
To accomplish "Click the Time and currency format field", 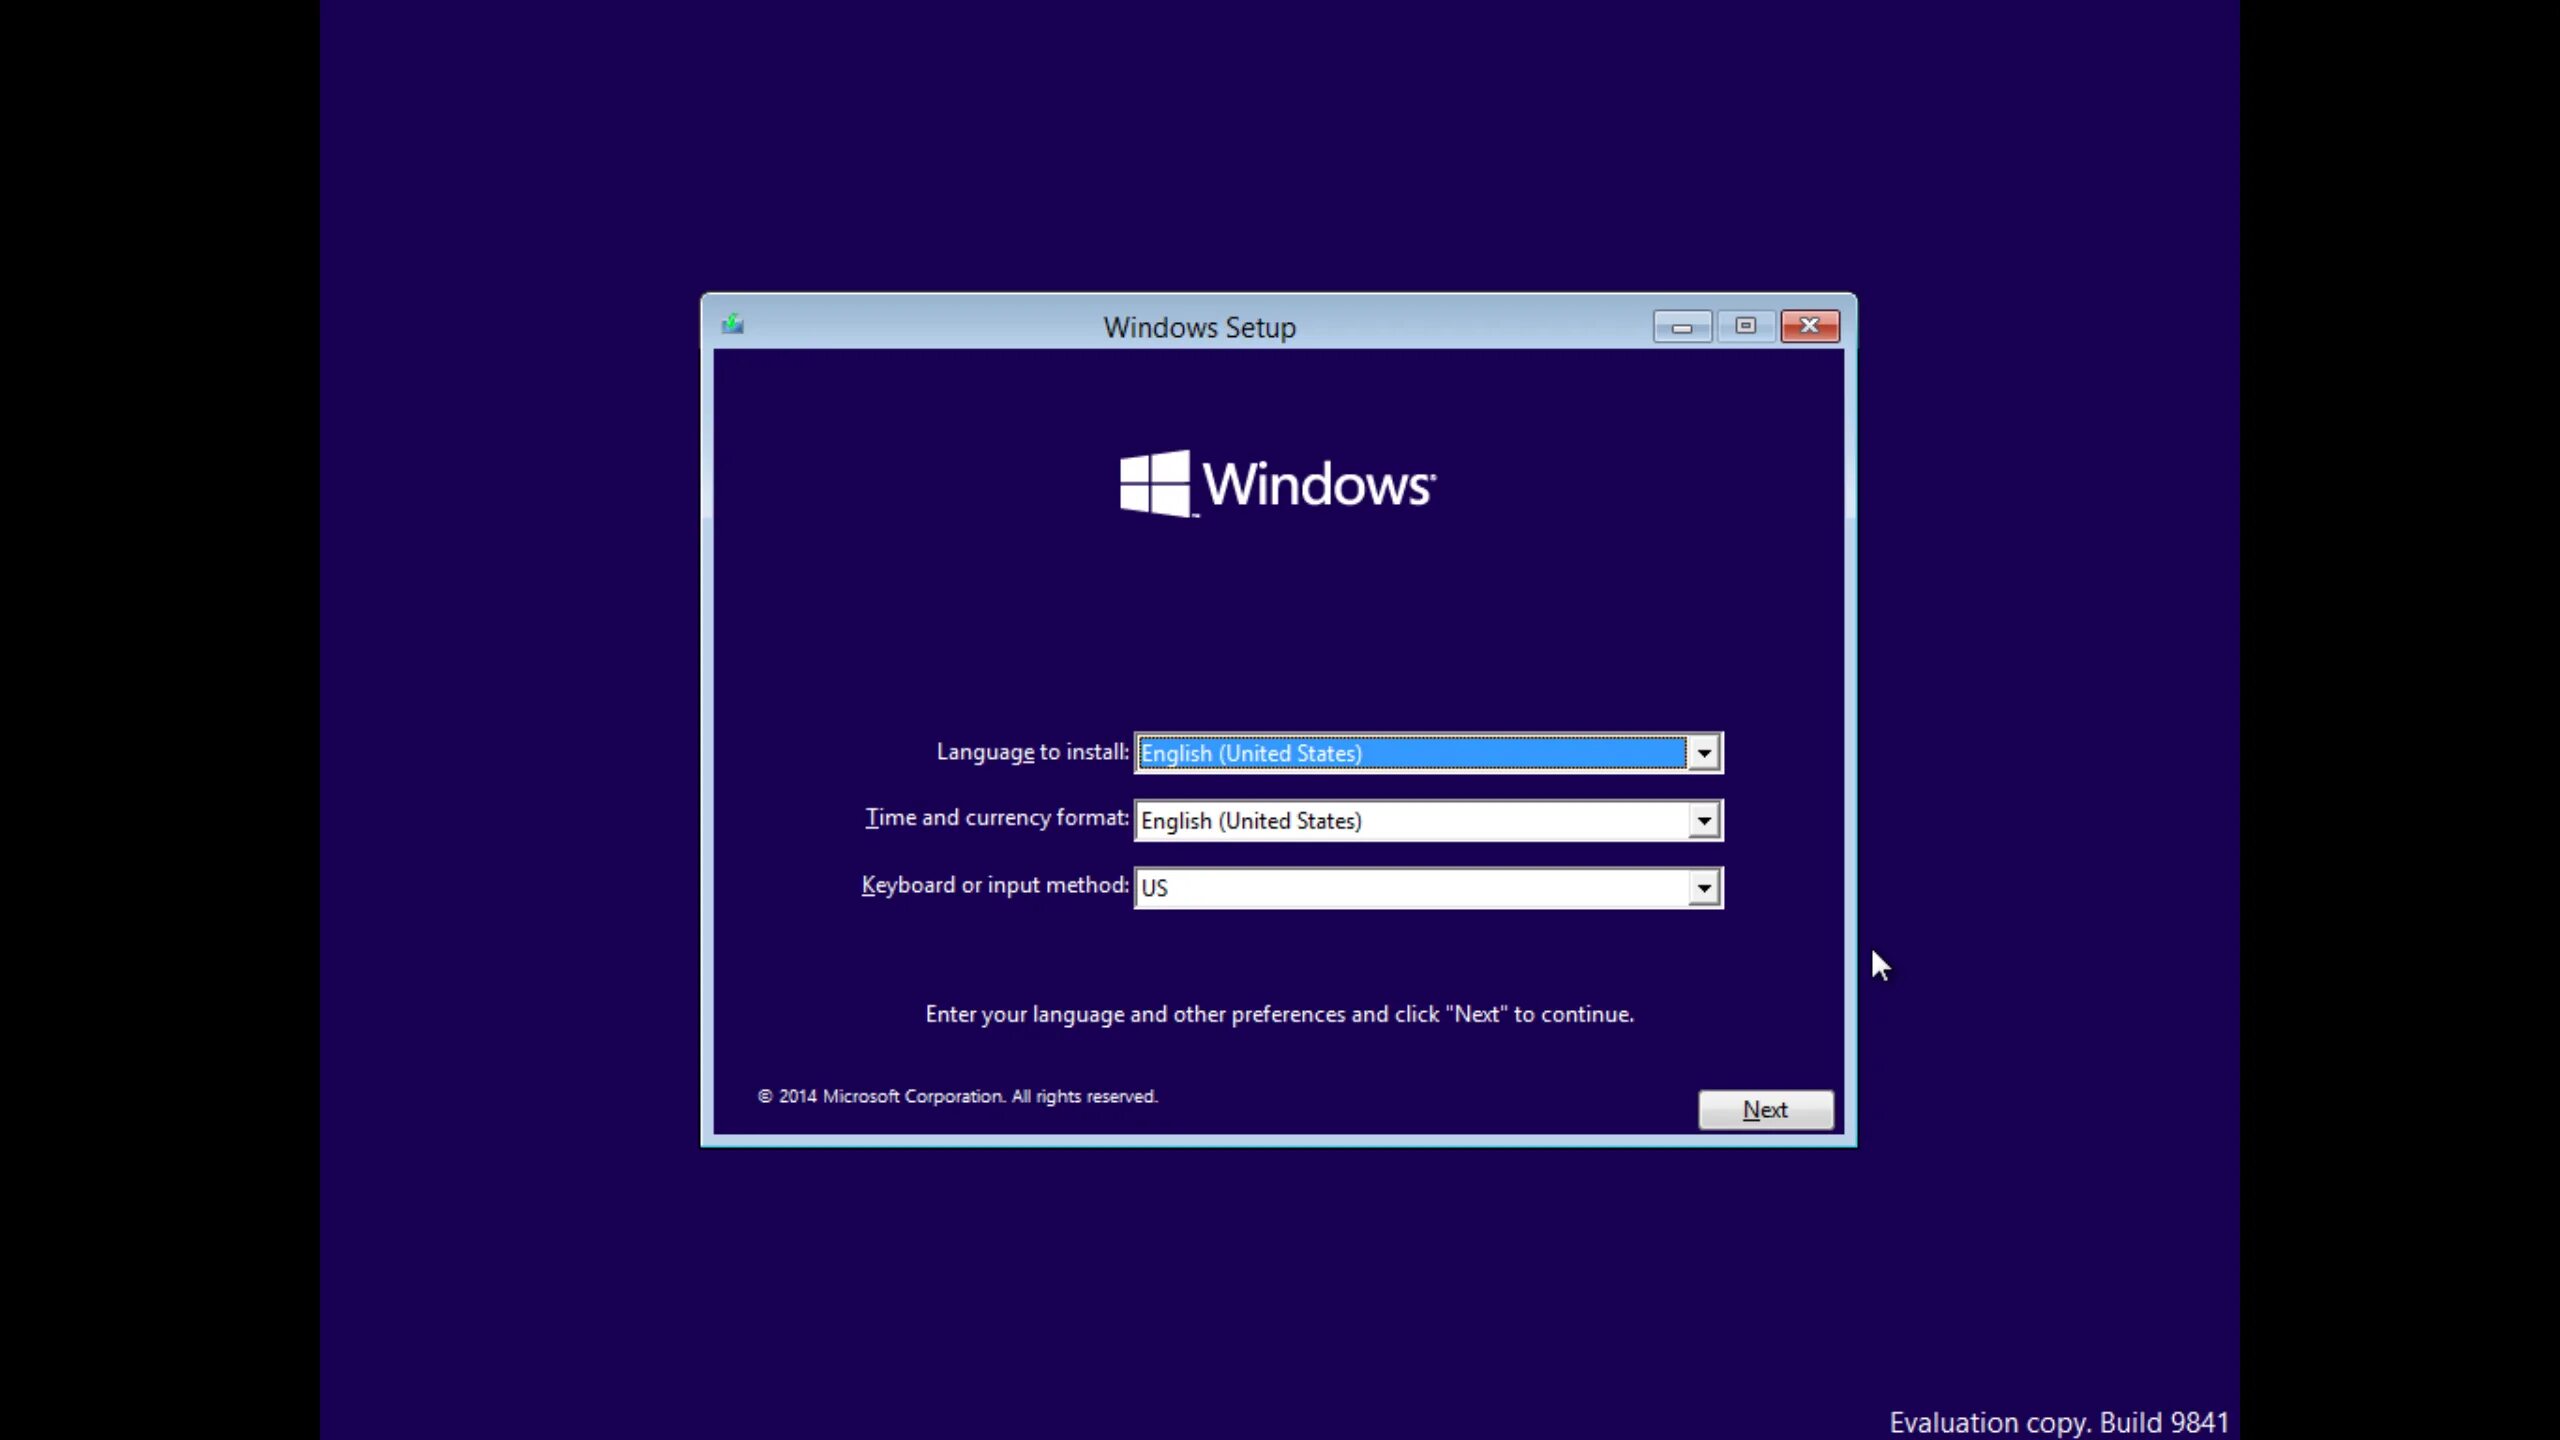I will pos(1410,821).
